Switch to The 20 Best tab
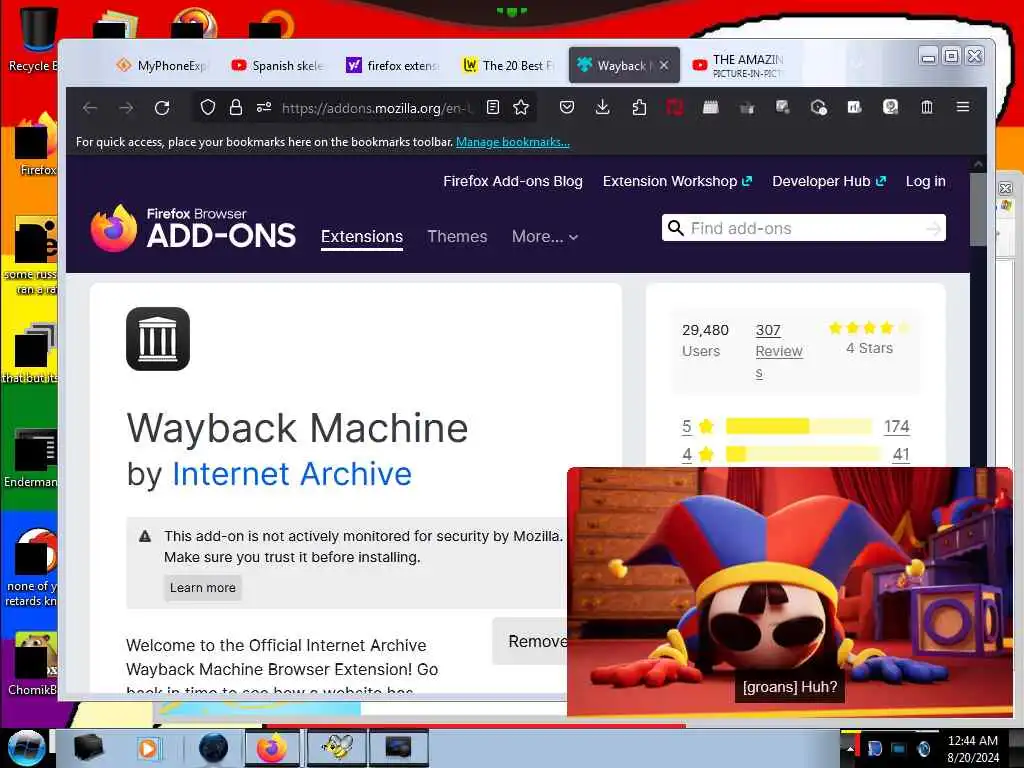The image size is (1024, 768). 508,65
